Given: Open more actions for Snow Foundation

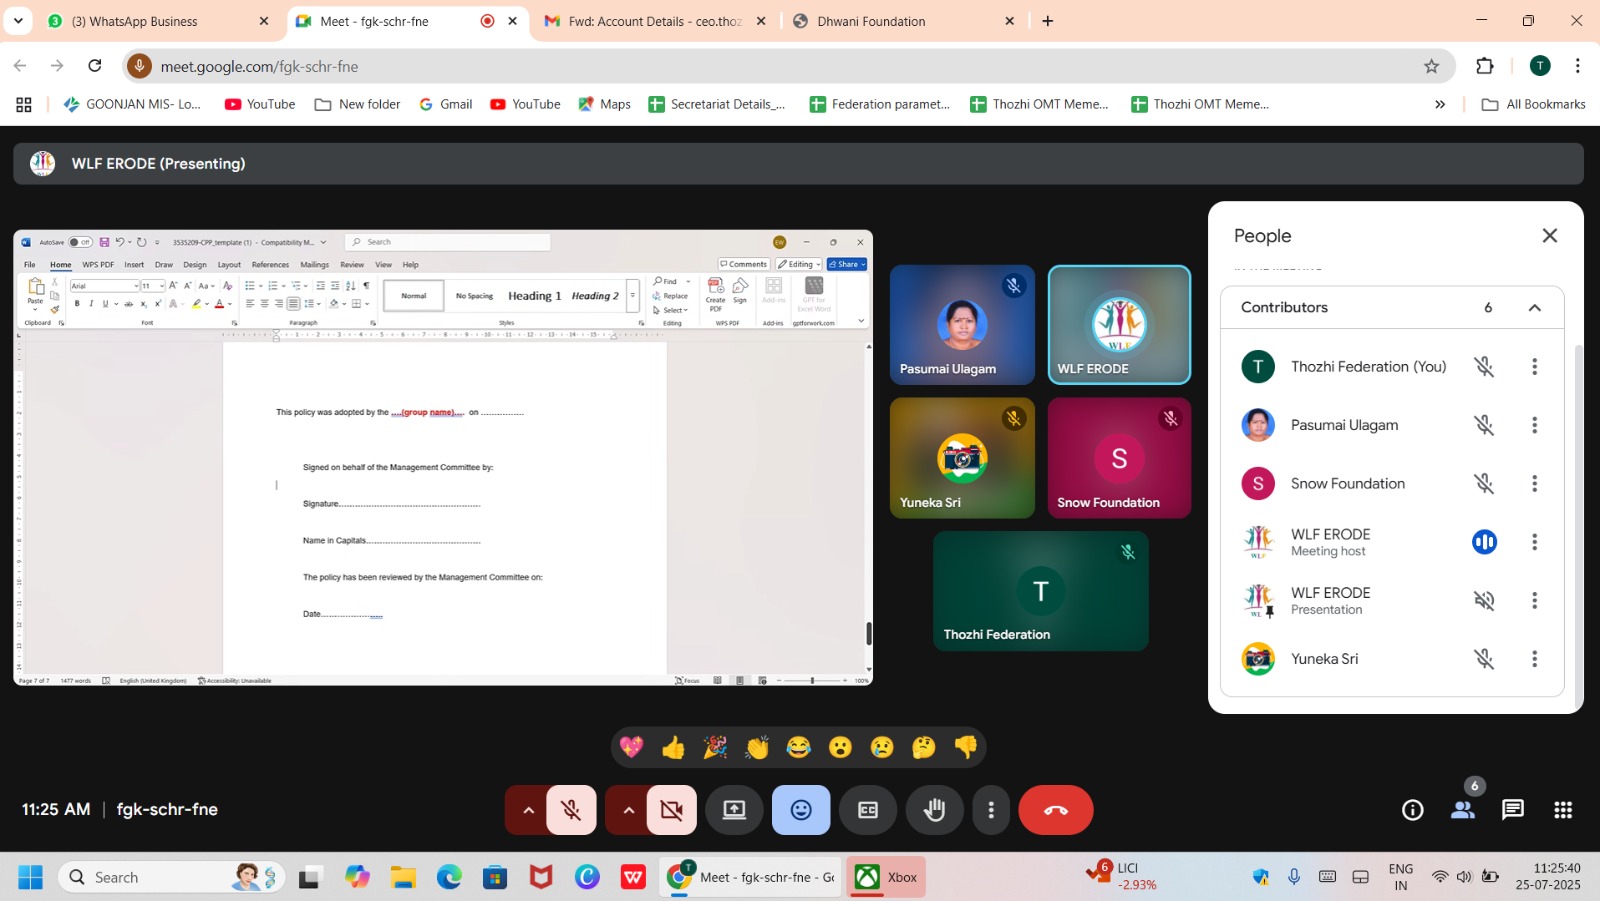Looking at the screenshot, I should point(1535,484).
